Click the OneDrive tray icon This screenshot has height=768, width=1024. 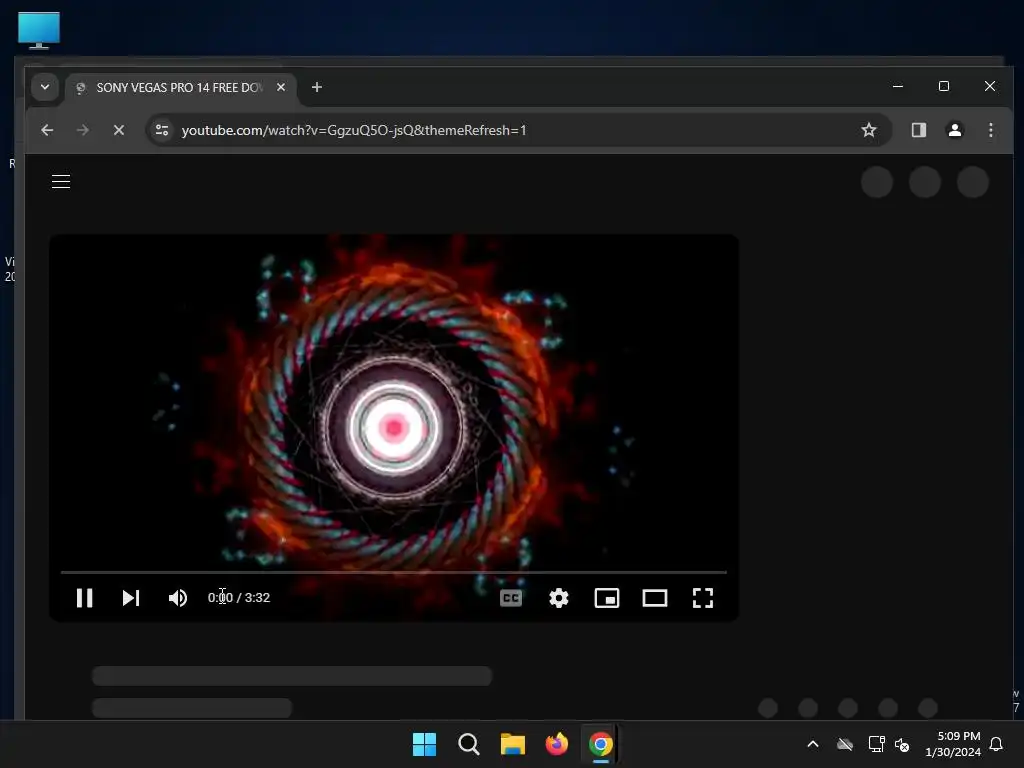click(x=845, y=744)
